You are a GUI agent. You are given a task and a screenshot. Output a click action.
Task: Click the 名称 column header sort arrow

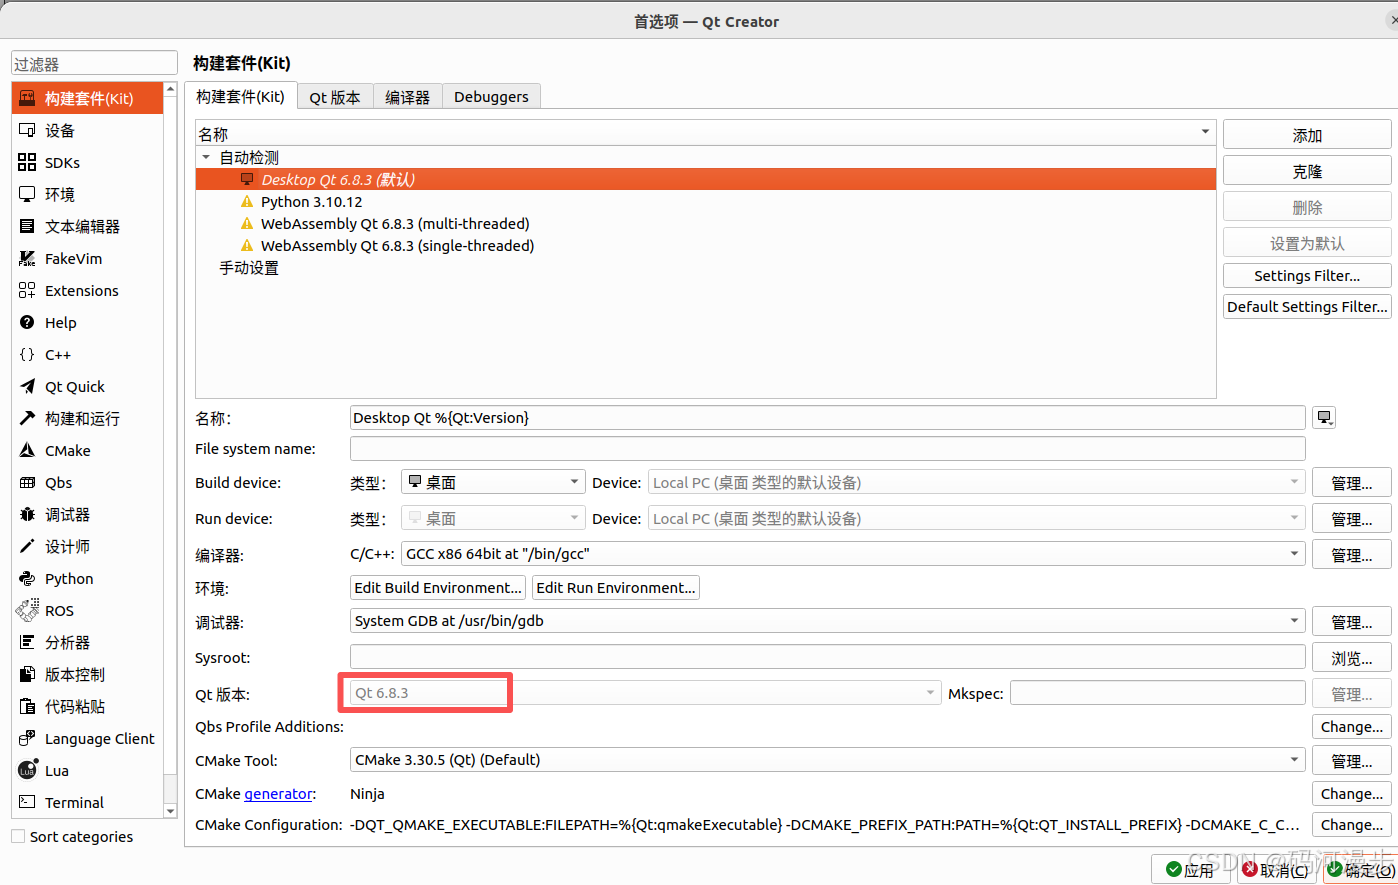pos(1205,132)
